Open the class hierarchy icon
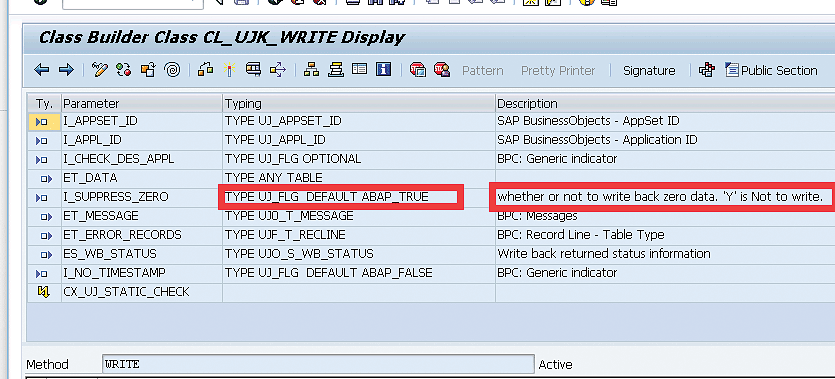 tap(311, 70)
